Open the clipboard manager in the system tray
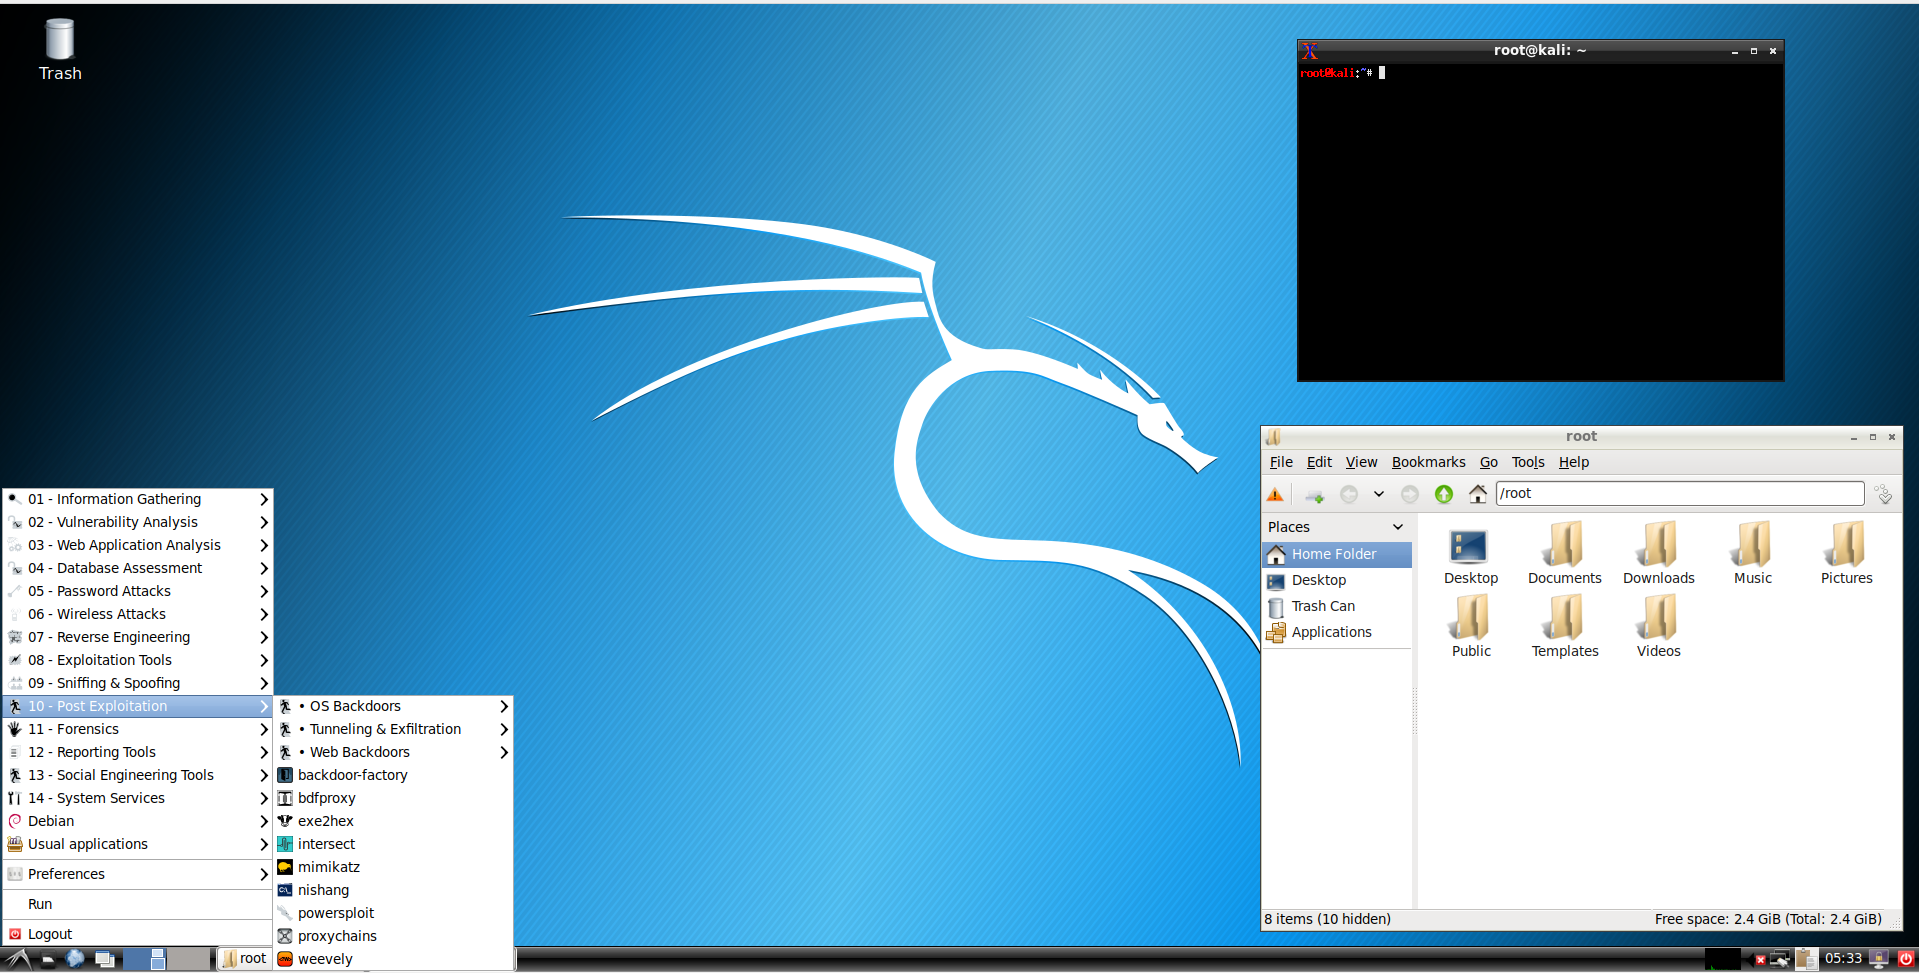Viewport: 1919px width, 973px height. [x=1807, y=958]
